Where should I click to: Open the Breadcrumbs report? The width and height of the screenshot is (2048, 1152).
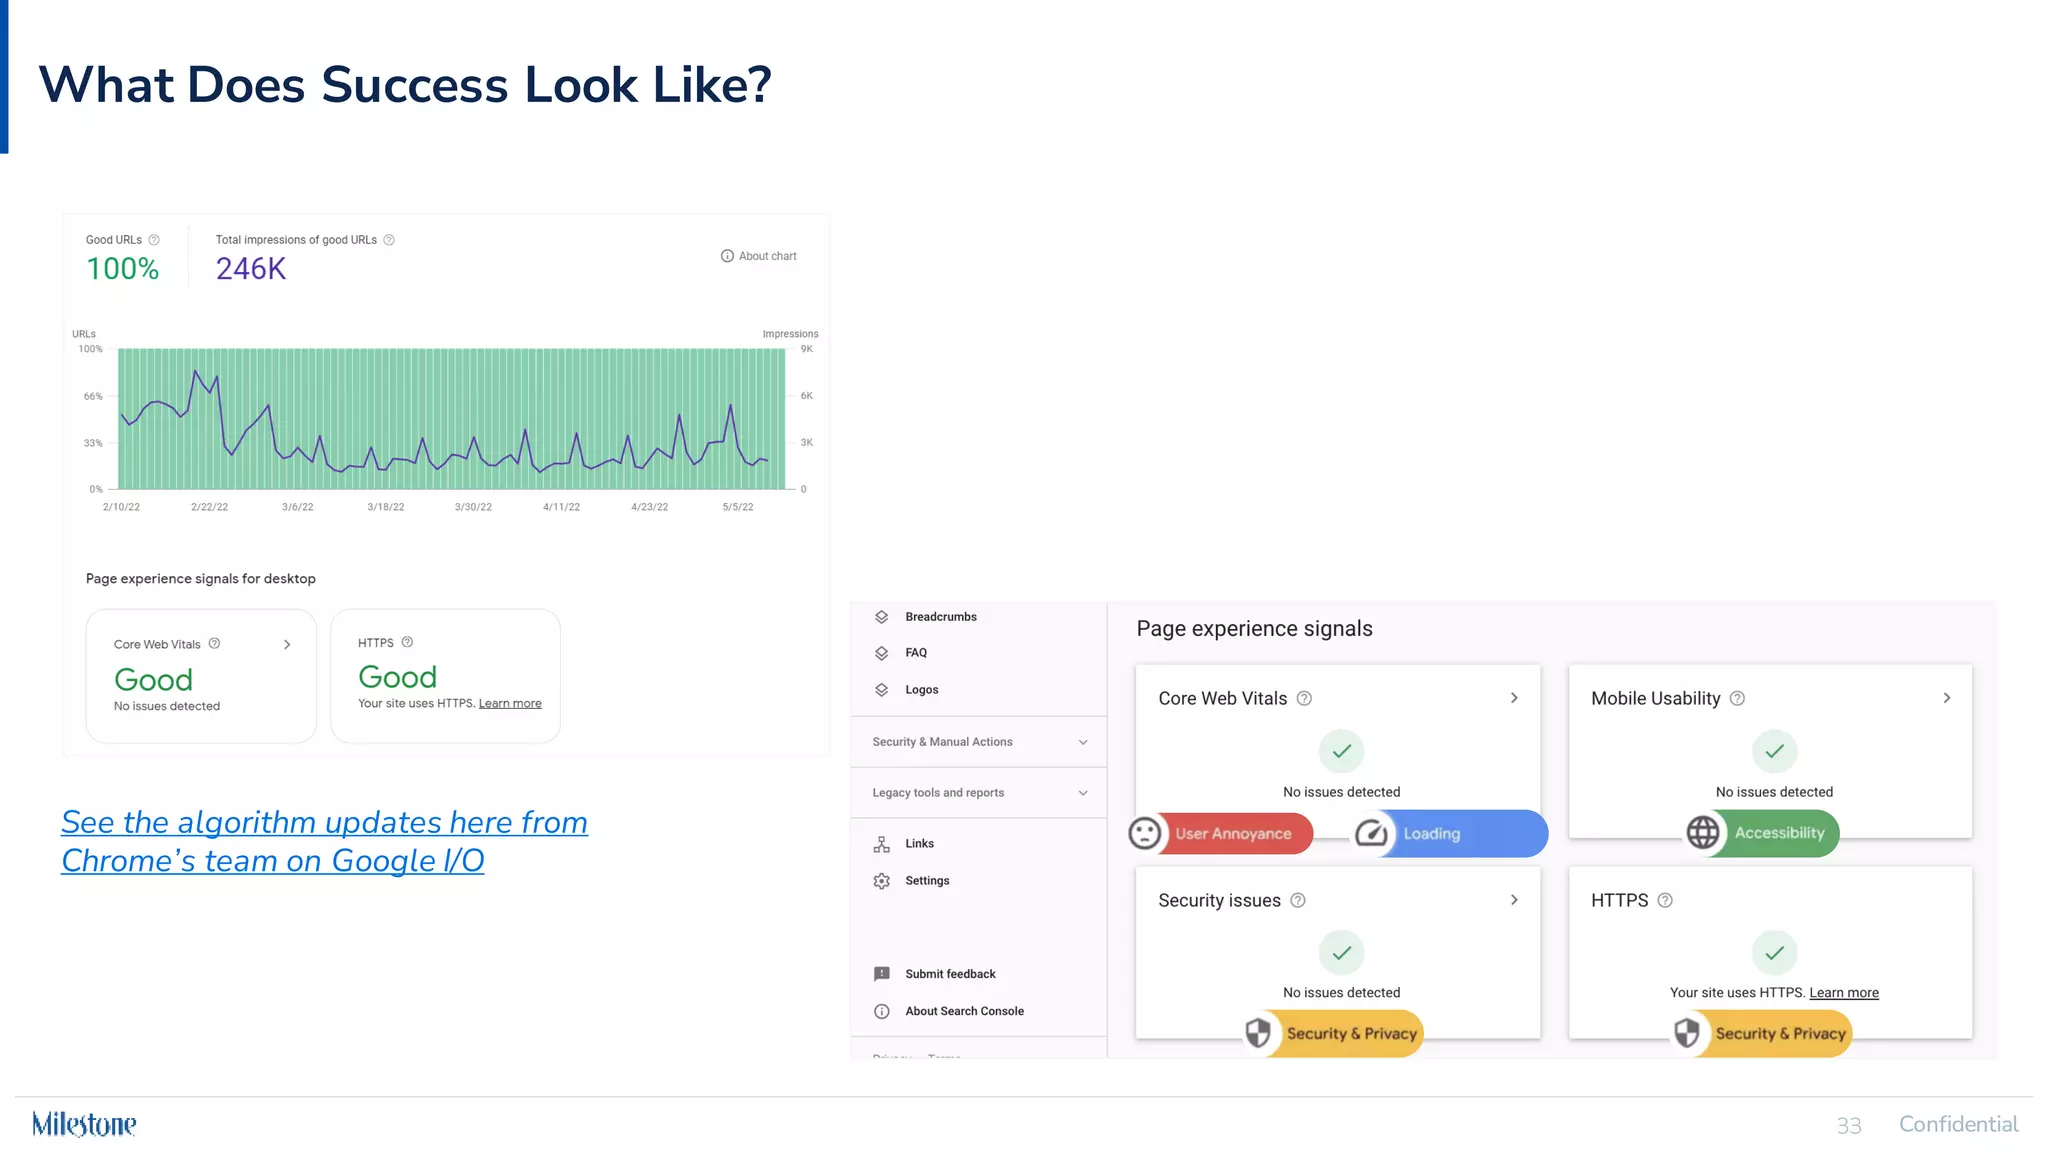[941, 617]
